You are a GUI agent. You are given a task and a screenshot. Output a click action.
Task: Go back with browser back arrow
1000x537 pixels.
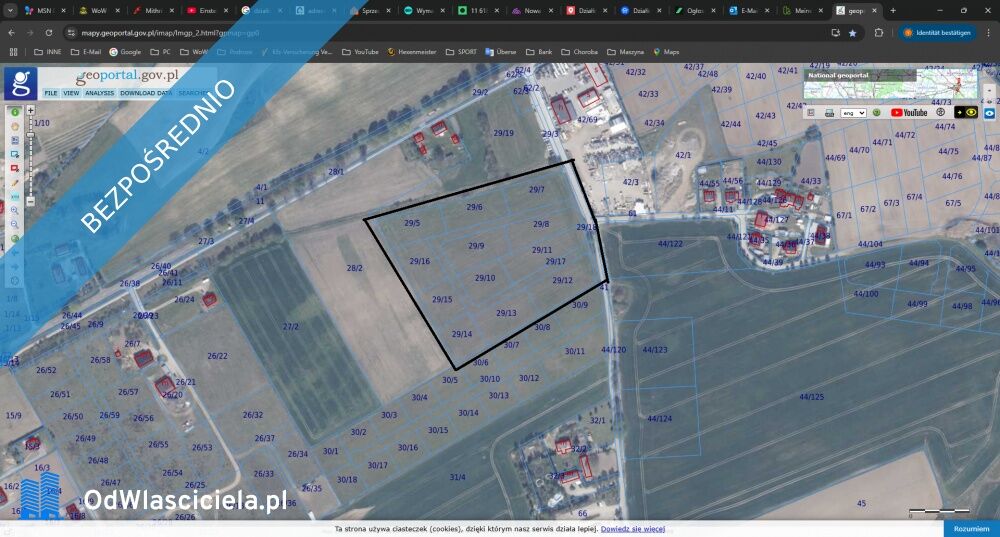point(11,33)
